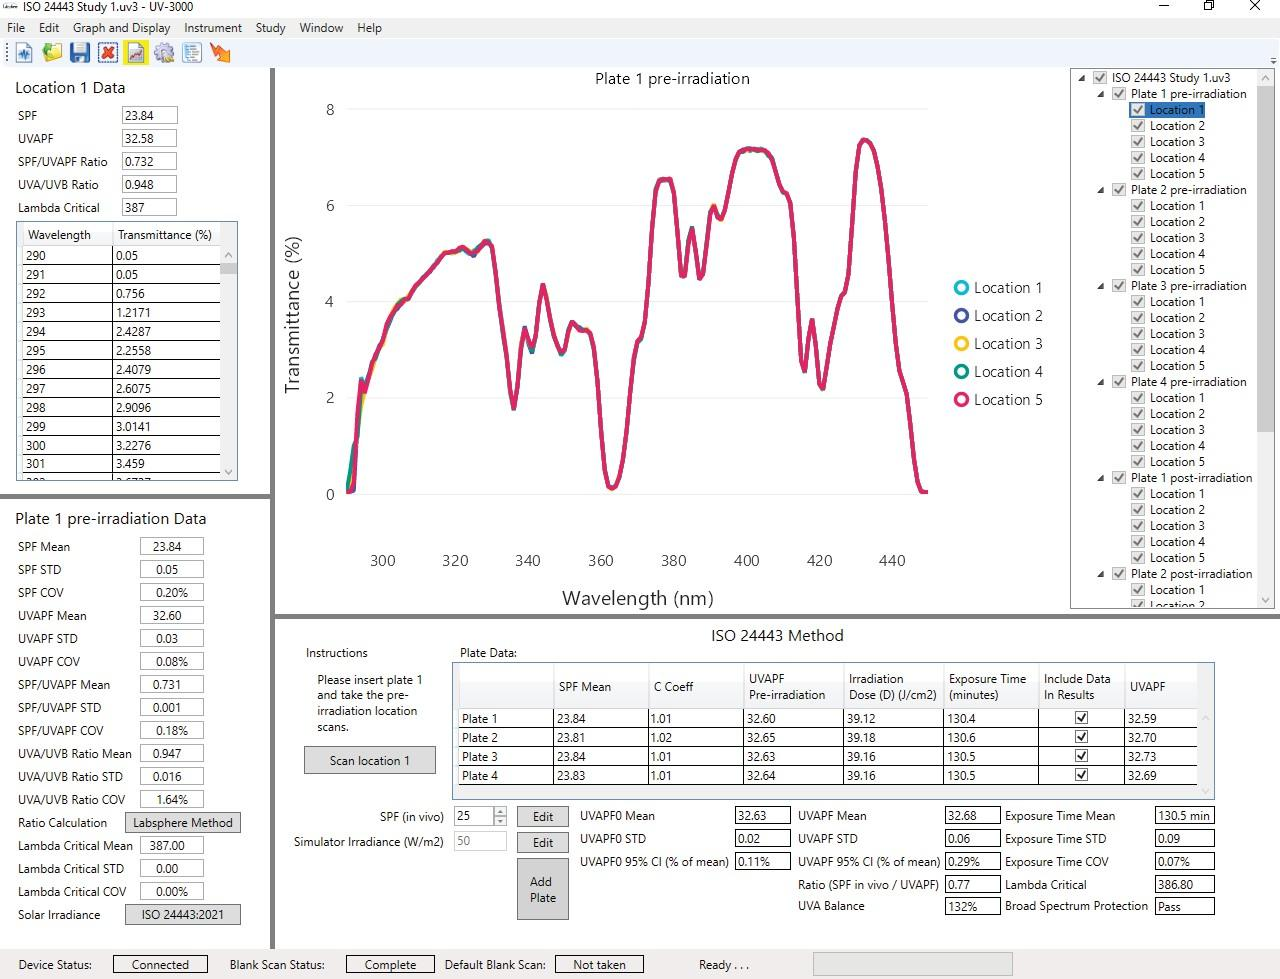Screen dimensions: 1280x979
Task: Collapse the Plate 1 pre-irradiation tree node
Action: (1102, 94)
